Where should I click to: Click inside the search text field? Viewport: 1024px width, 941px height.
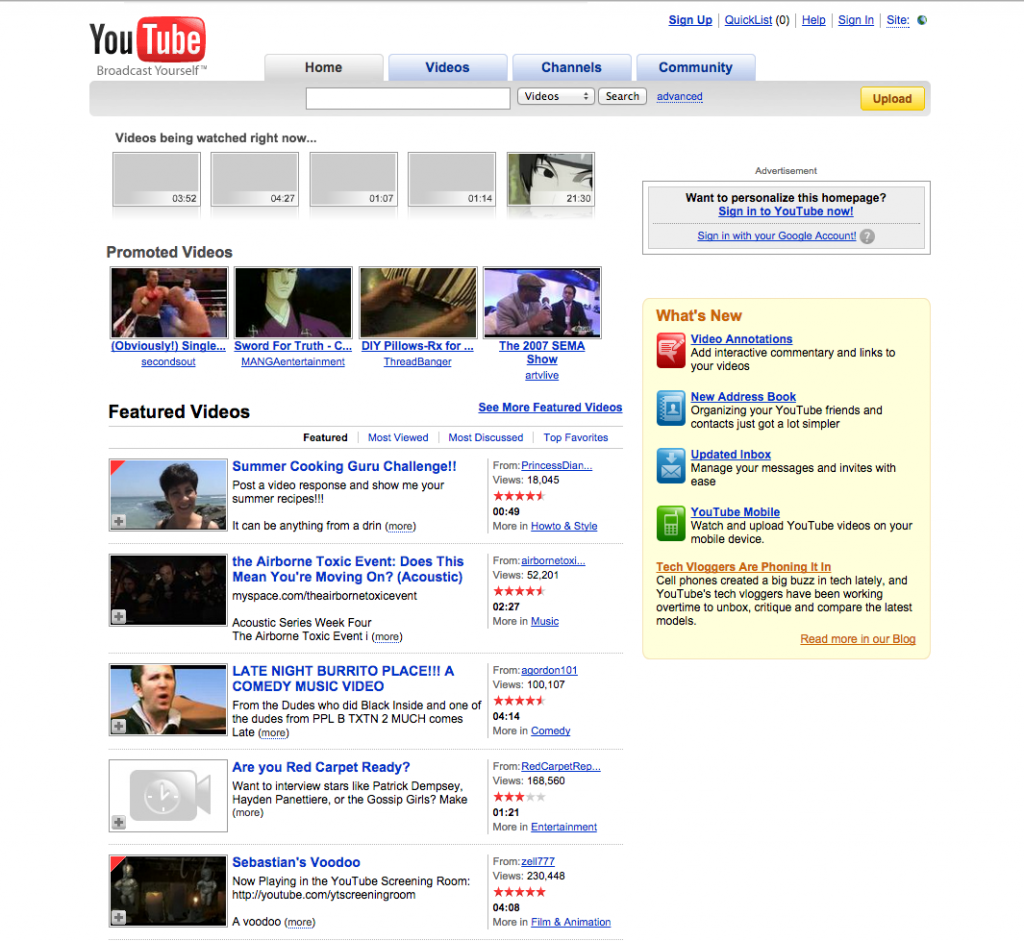click(408, 99)
